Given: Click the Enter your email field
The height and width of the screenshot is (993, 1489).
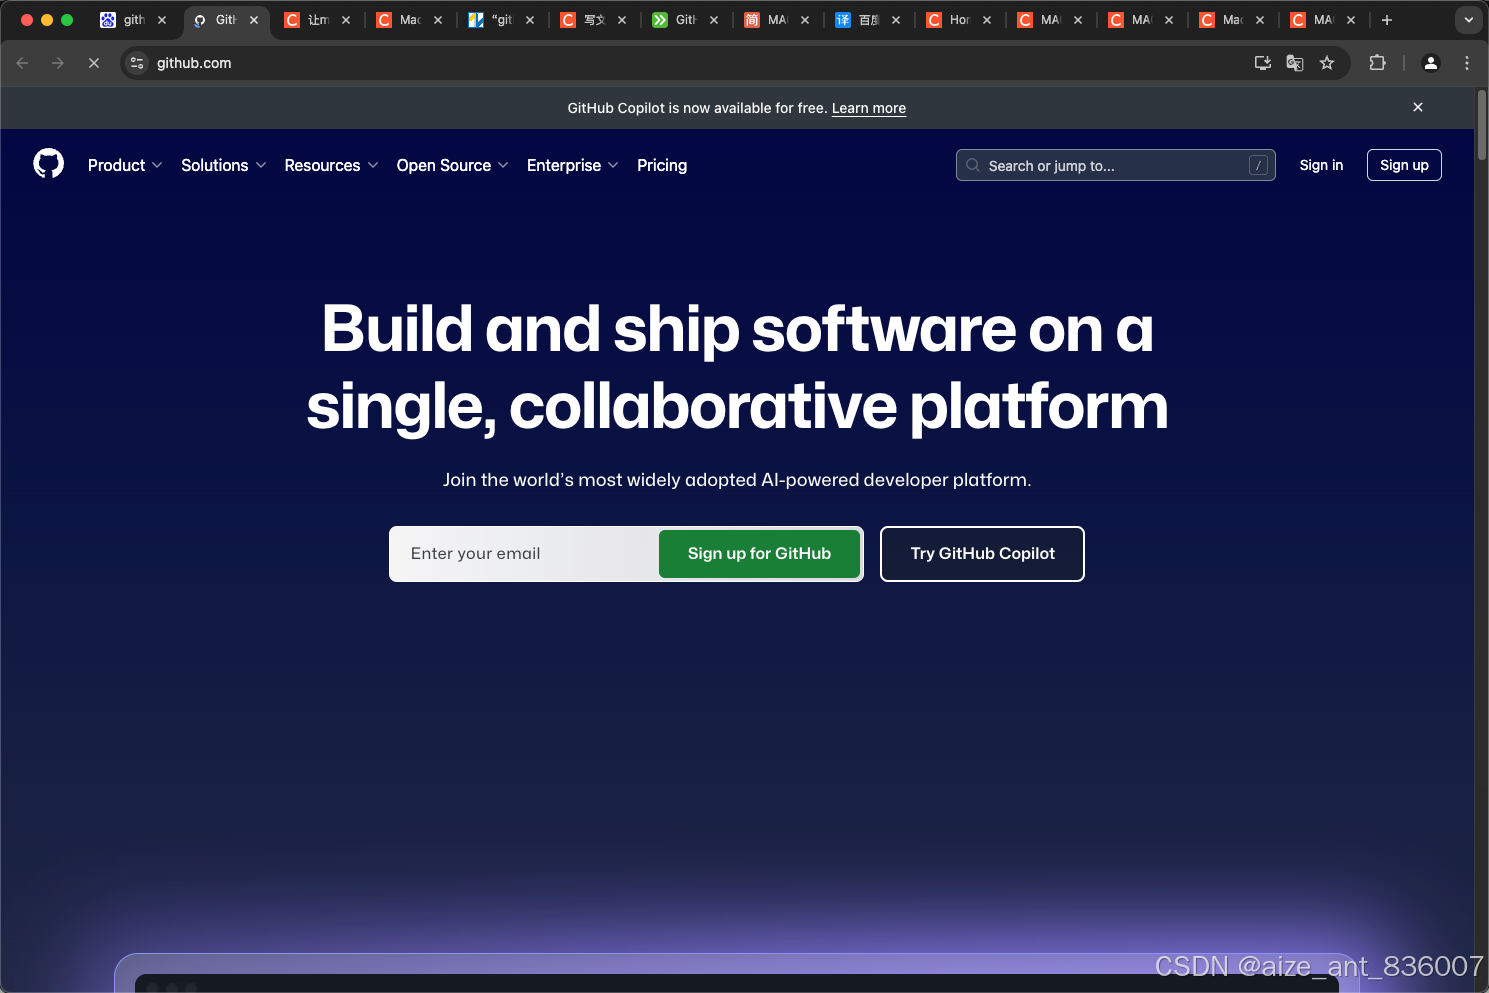Looking at the screenshot, I should [520, 553].
